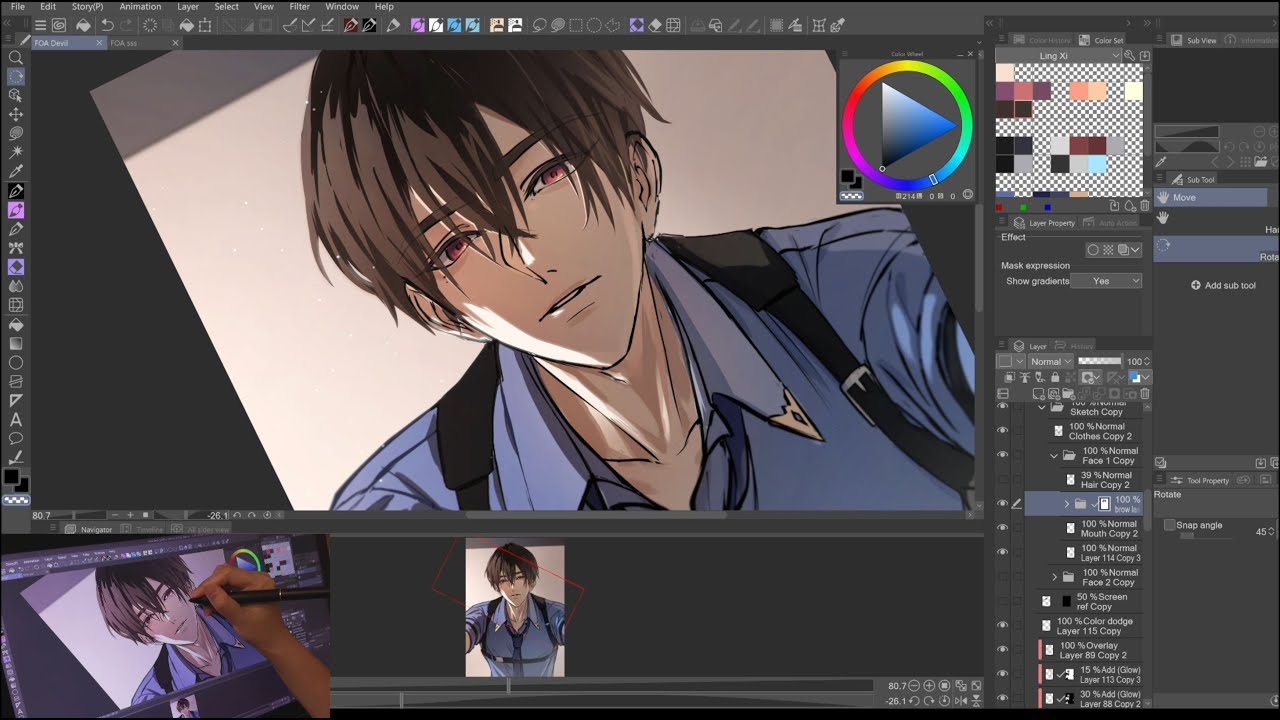Toggle visibility of Clothes Copy 2 layer
Image resolution: width=1280 pixels, height=720 pixels.
tap(1002, 431)
